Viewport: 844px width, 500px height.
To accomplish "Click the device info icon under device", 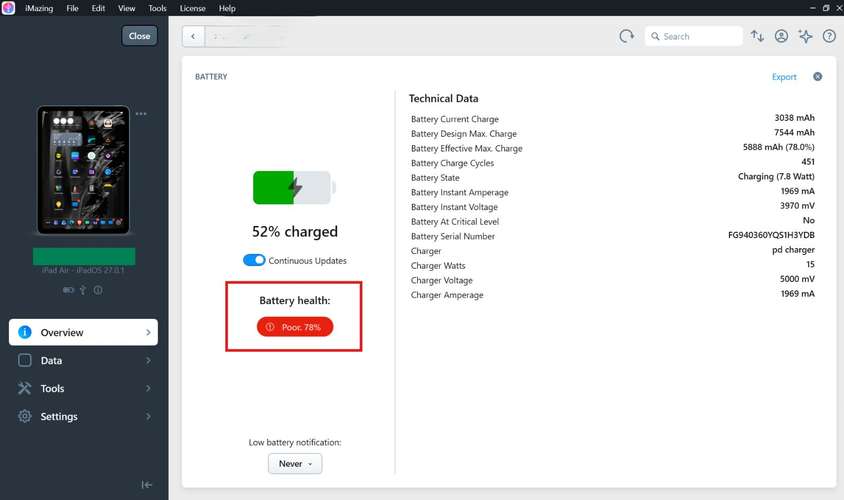I will point(98,290).
